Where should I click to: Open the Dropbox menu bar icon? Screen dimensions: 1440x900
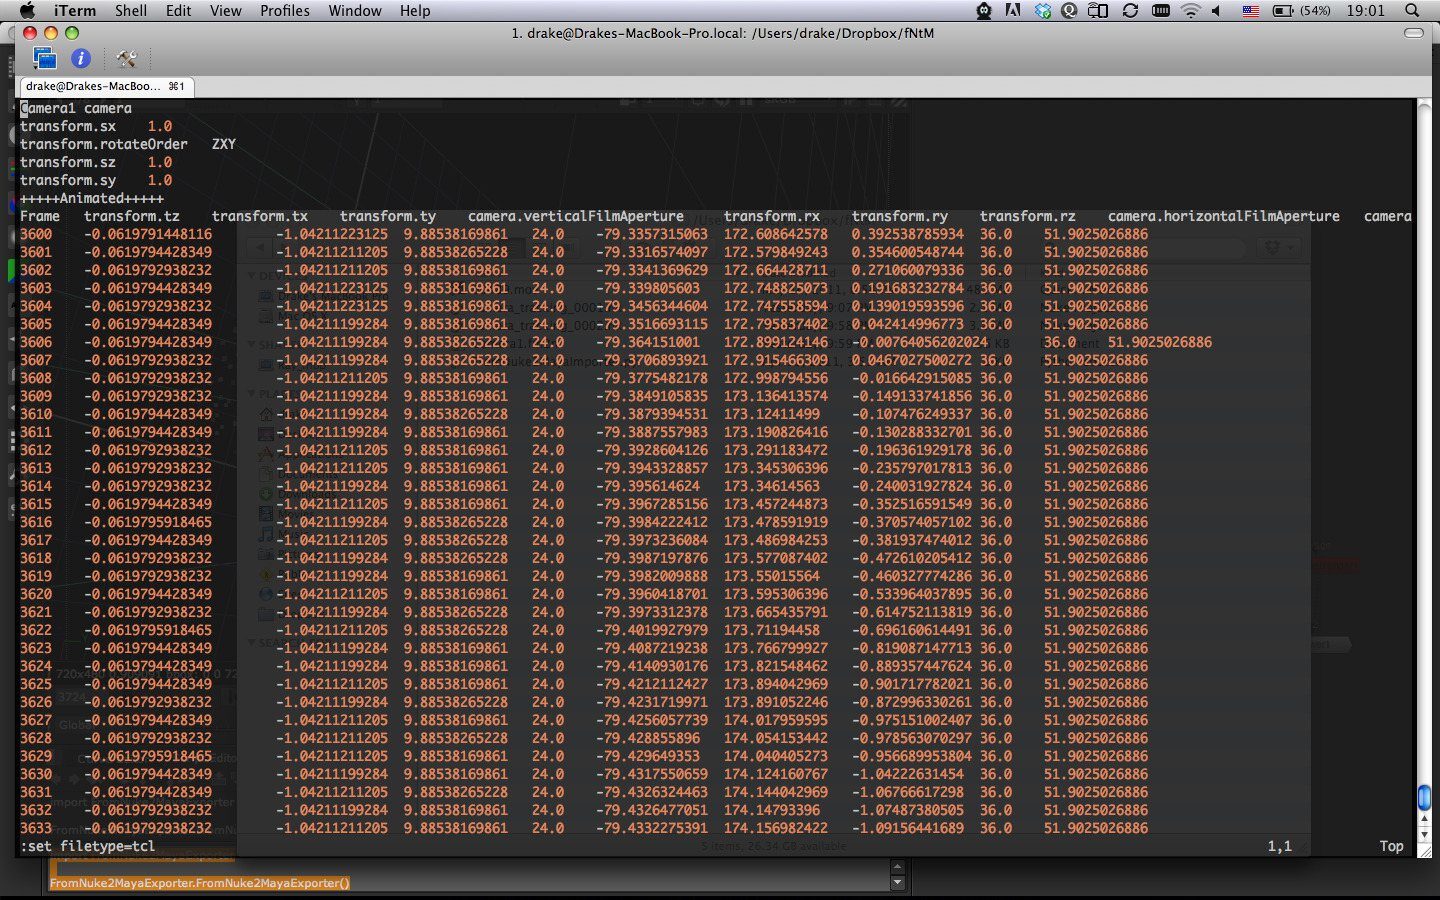click(1043, 10)
